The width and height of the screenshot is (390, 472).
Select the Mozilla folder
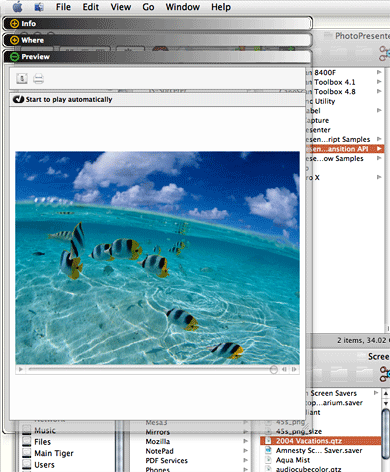(x=158, y=442)
